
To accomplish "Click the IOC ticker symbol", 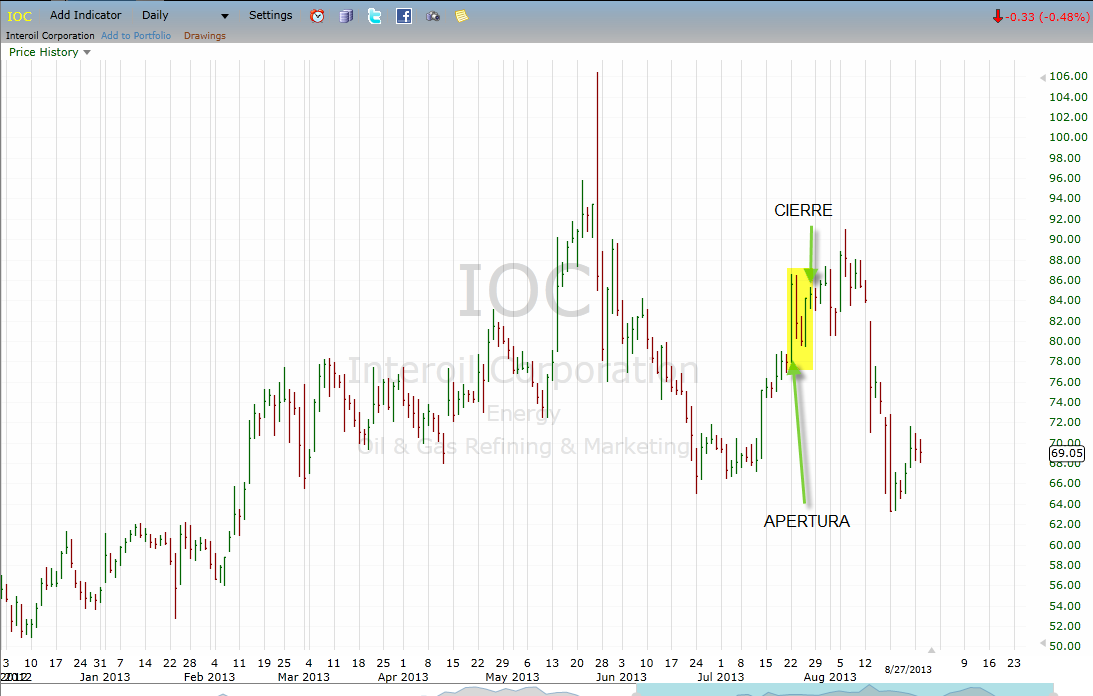I will click(x=20, y=16).
